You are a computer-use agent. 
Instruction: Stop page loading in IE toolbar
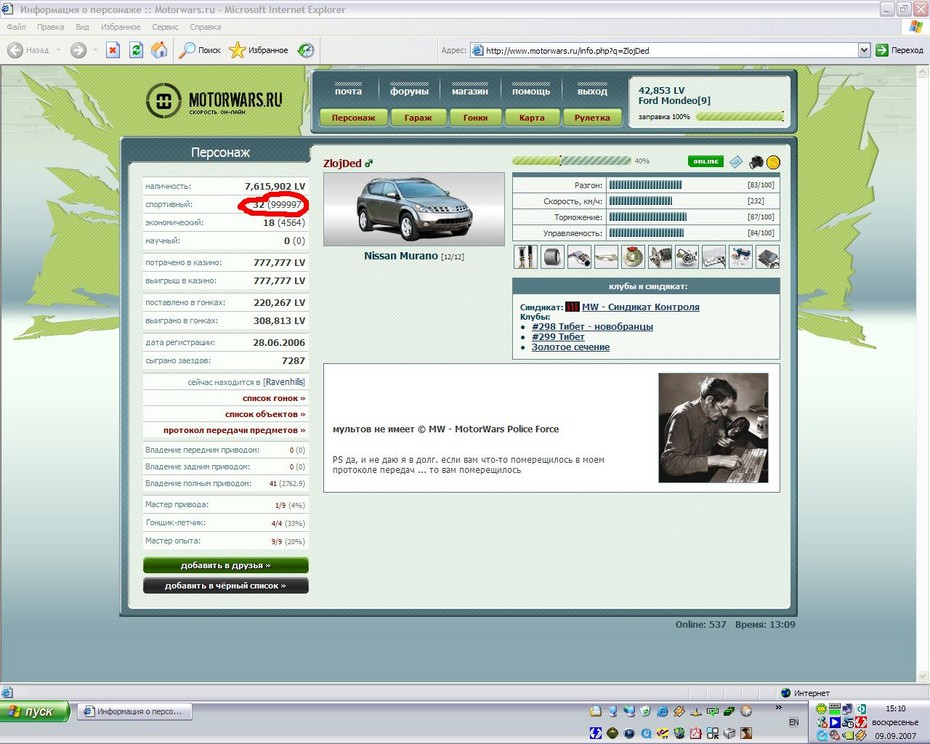pos(113,50)
